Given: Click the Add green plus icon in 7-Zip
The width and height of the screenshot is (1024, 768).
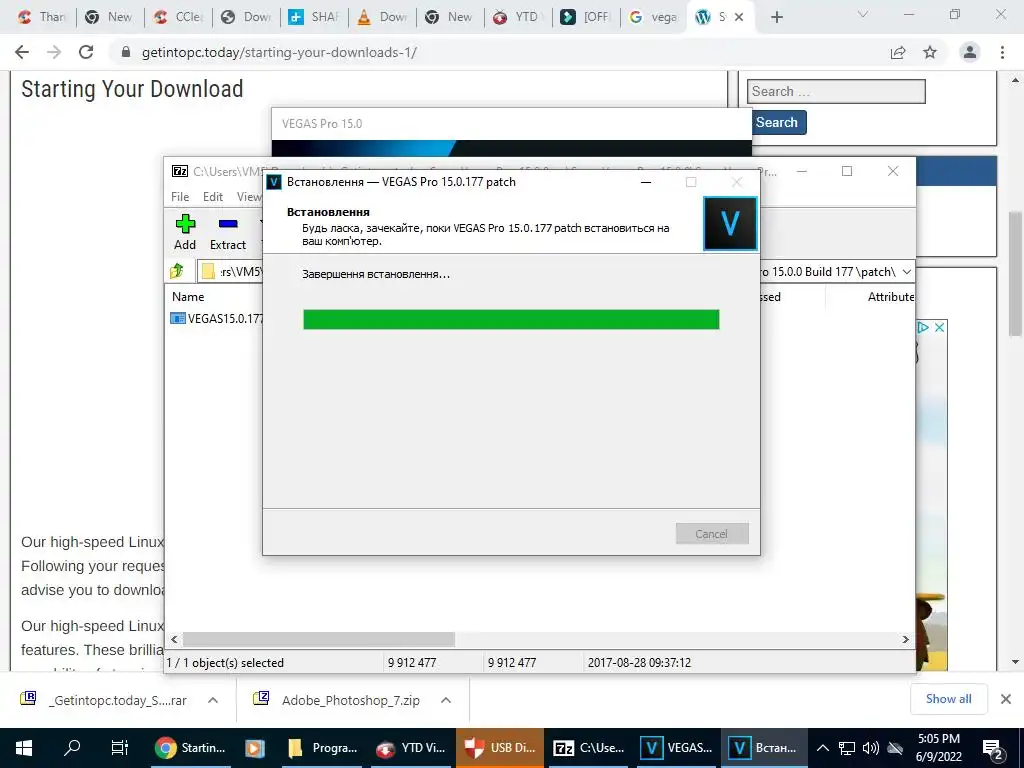Looking at the screenshot, I should tap(185, 224).
